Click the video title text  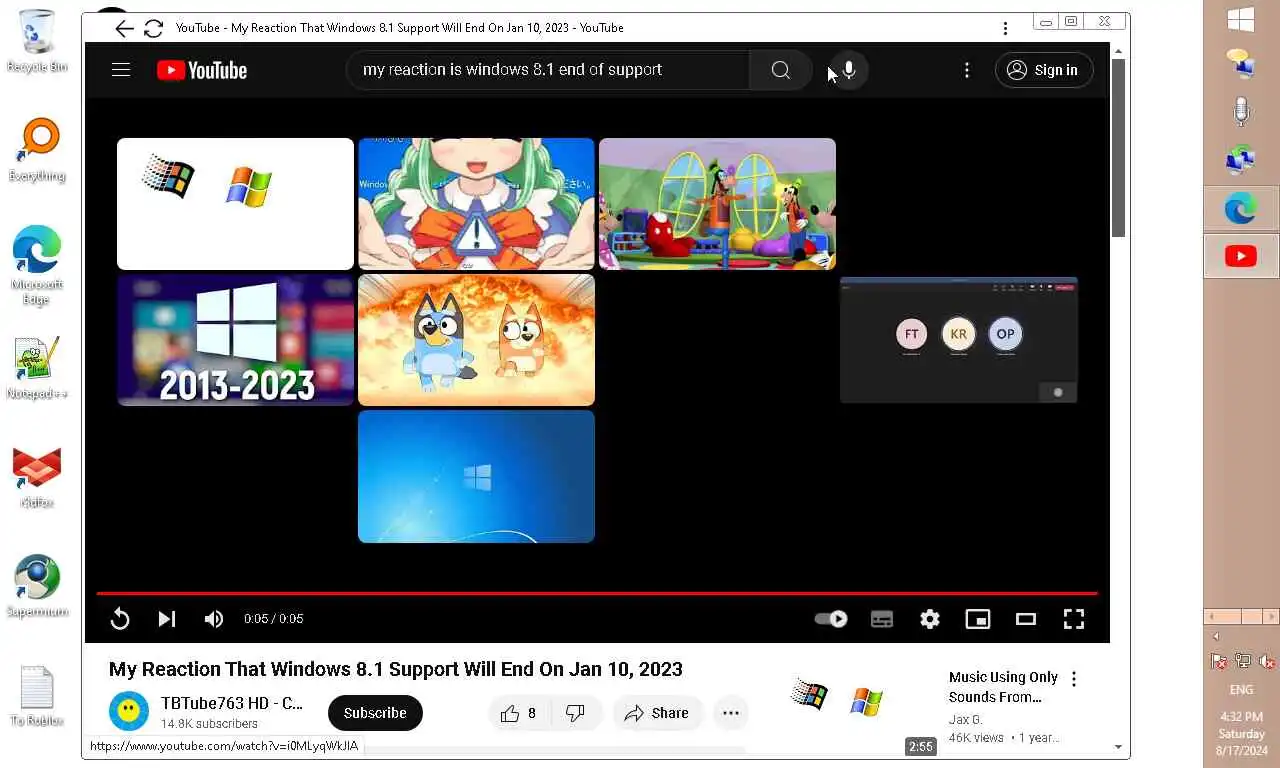[396, 669]
